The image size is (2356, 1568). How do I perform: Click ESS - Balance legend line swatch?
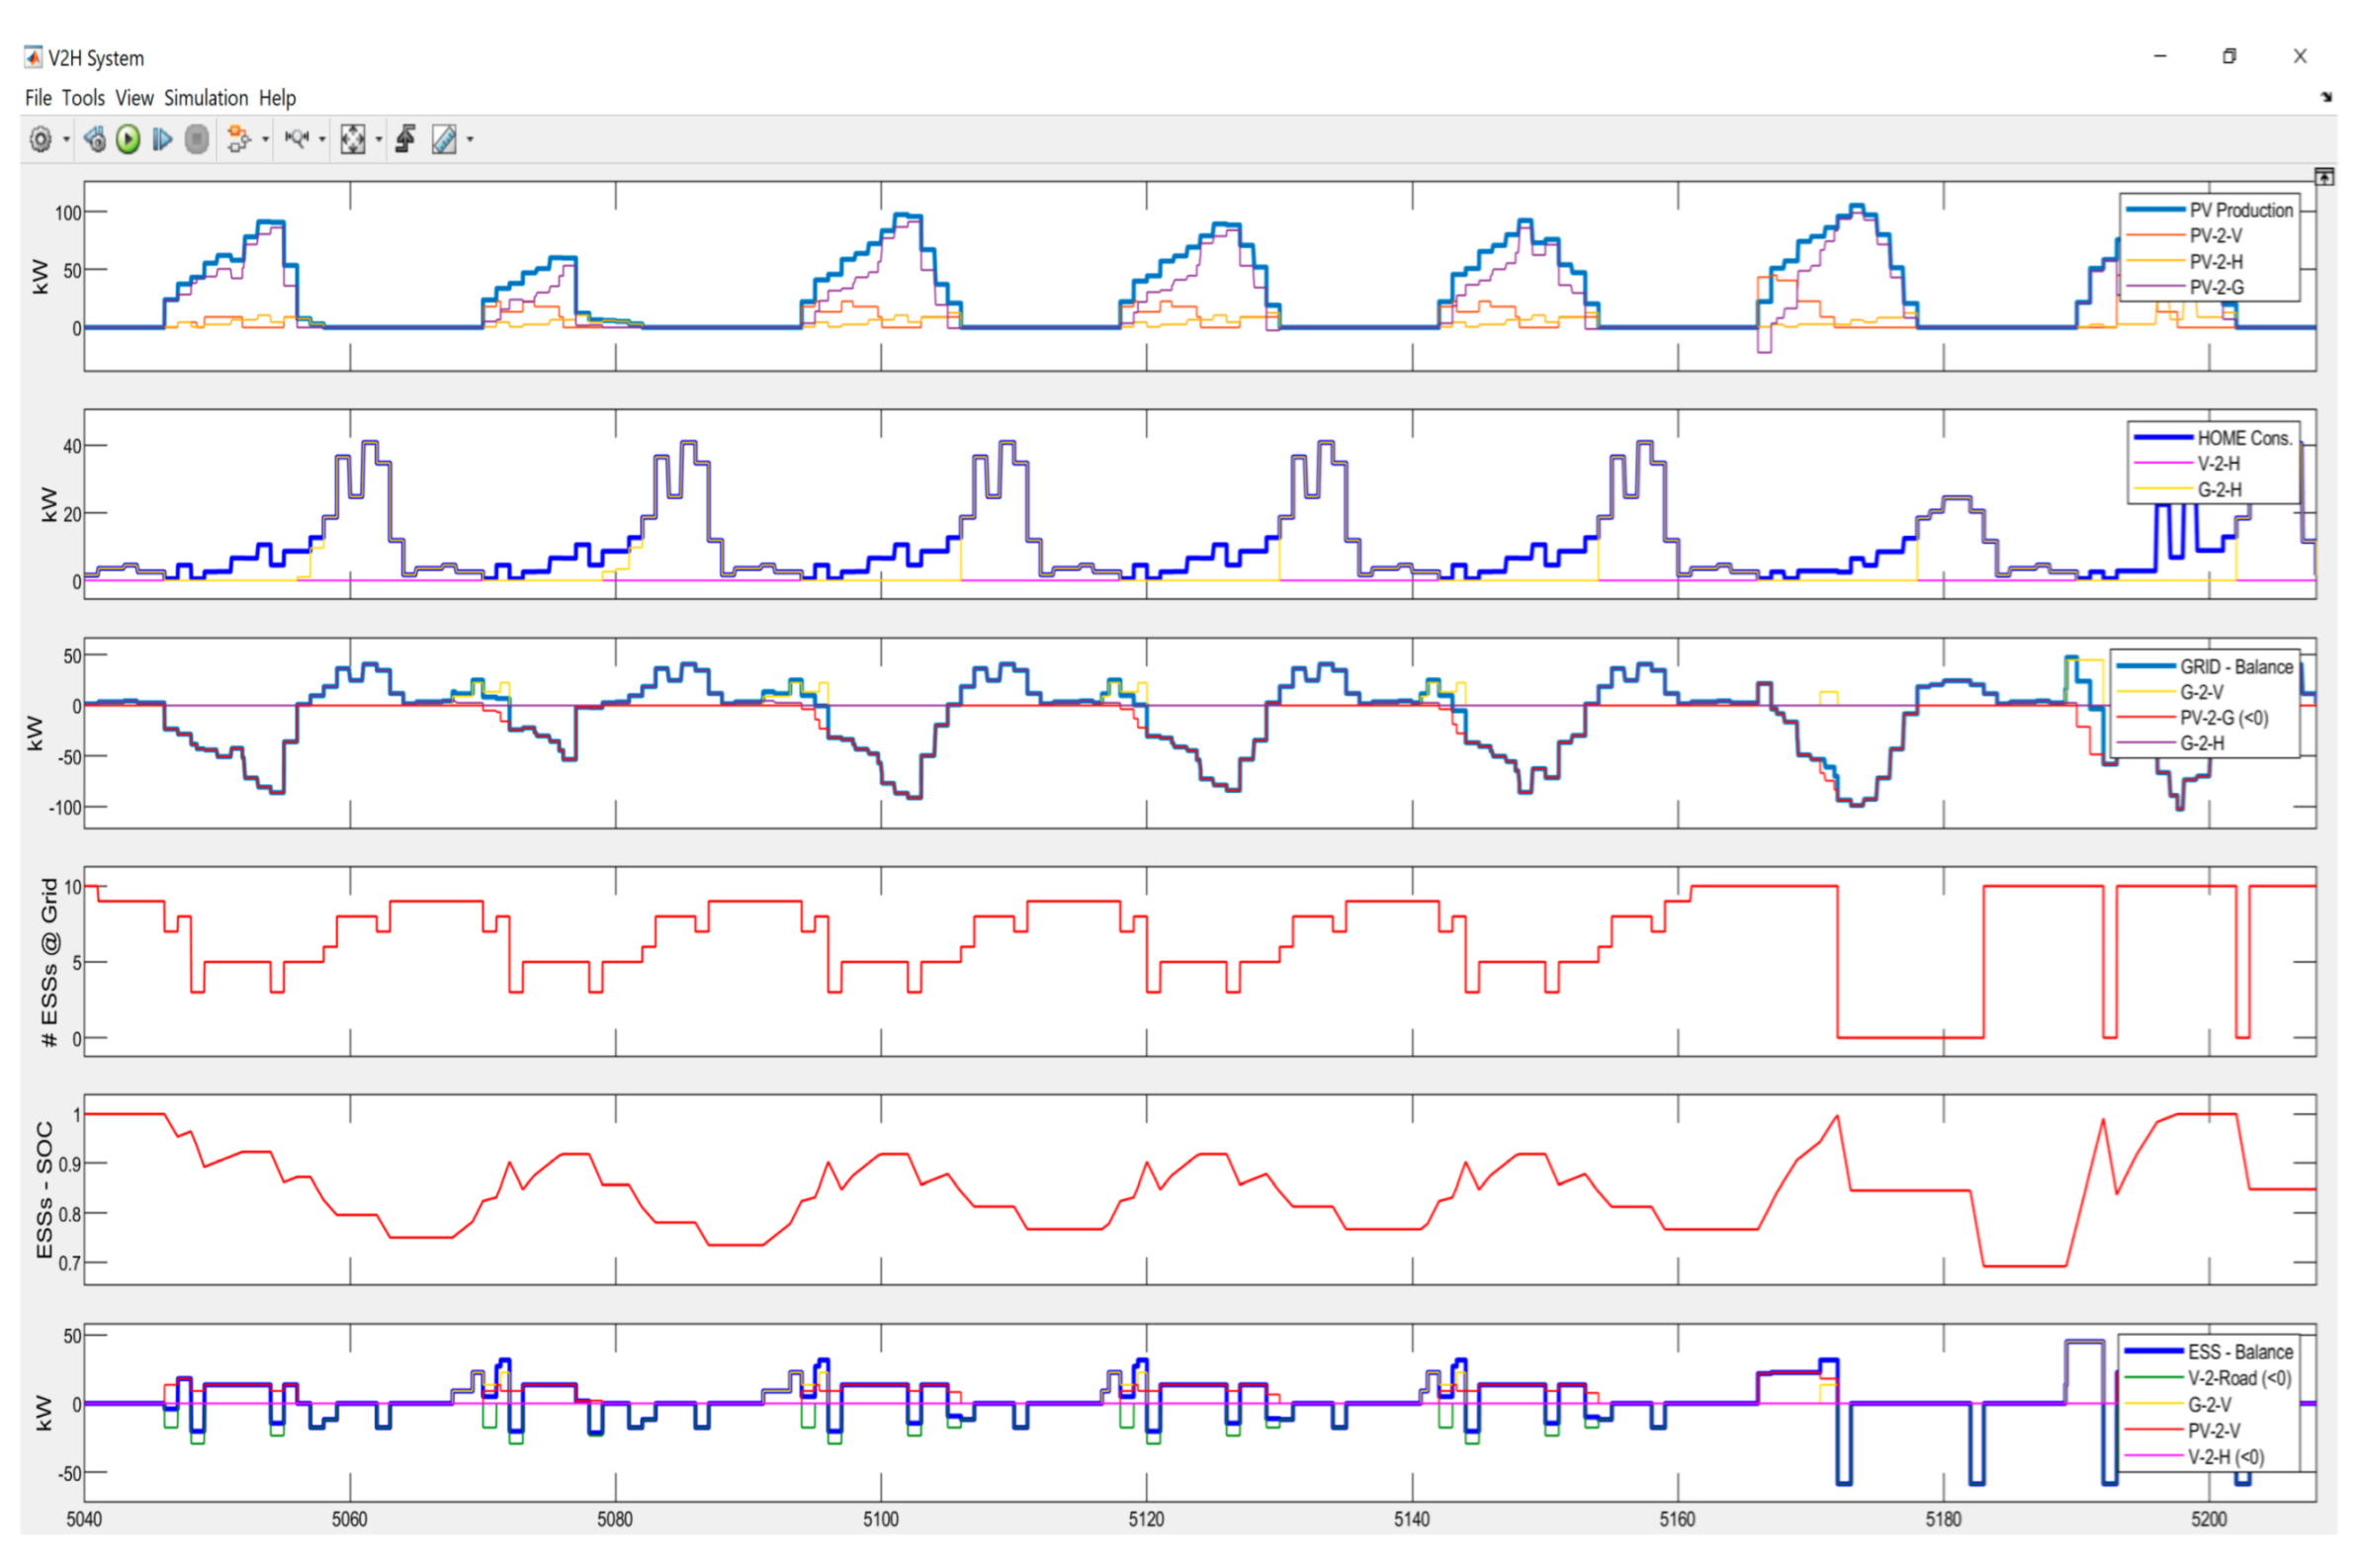point(2153,1351)
